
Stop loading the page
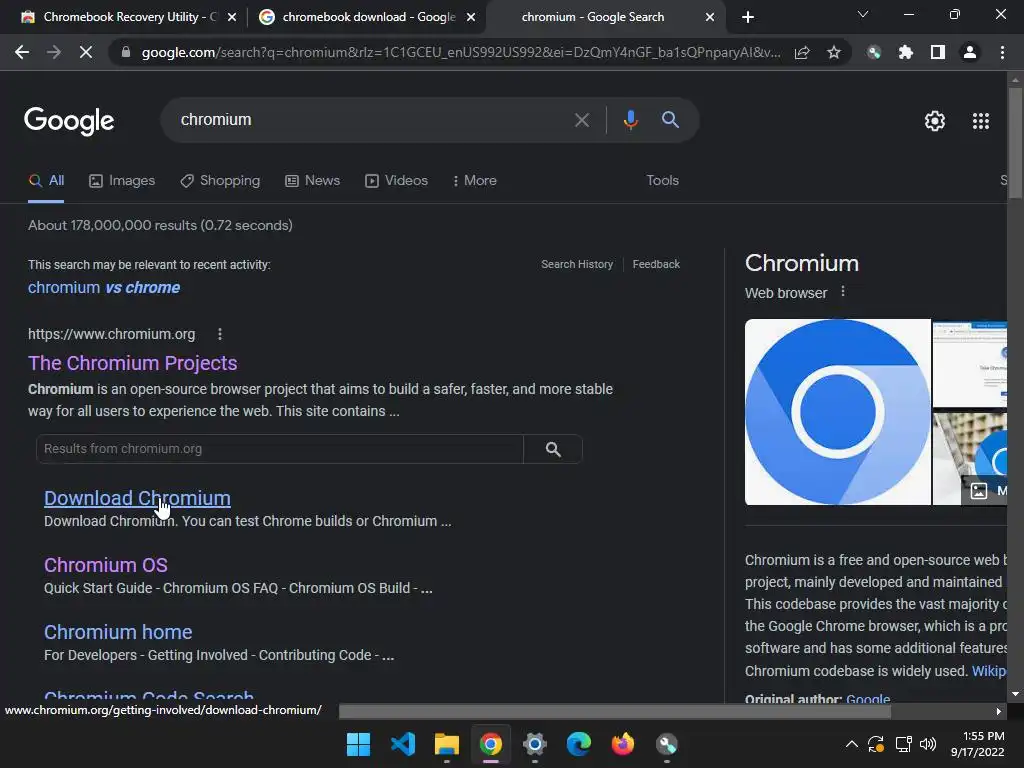[86, 52]
